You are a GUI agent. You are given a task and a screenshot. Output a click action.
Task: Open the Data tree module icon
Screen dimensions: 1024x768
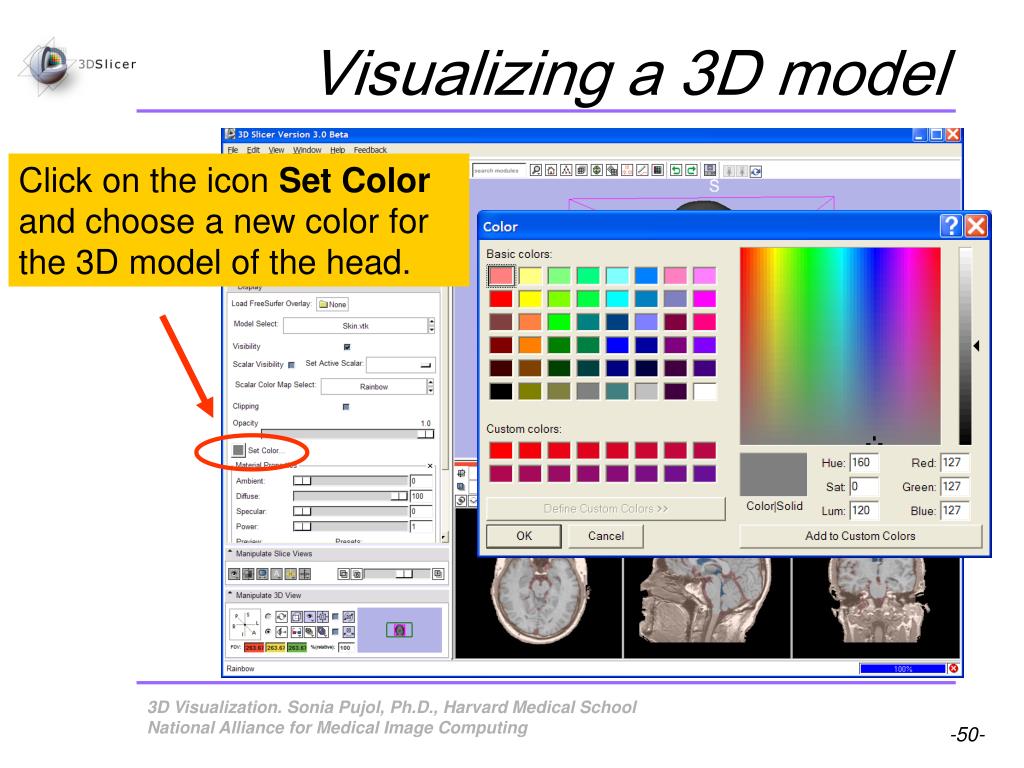point(566,170)
